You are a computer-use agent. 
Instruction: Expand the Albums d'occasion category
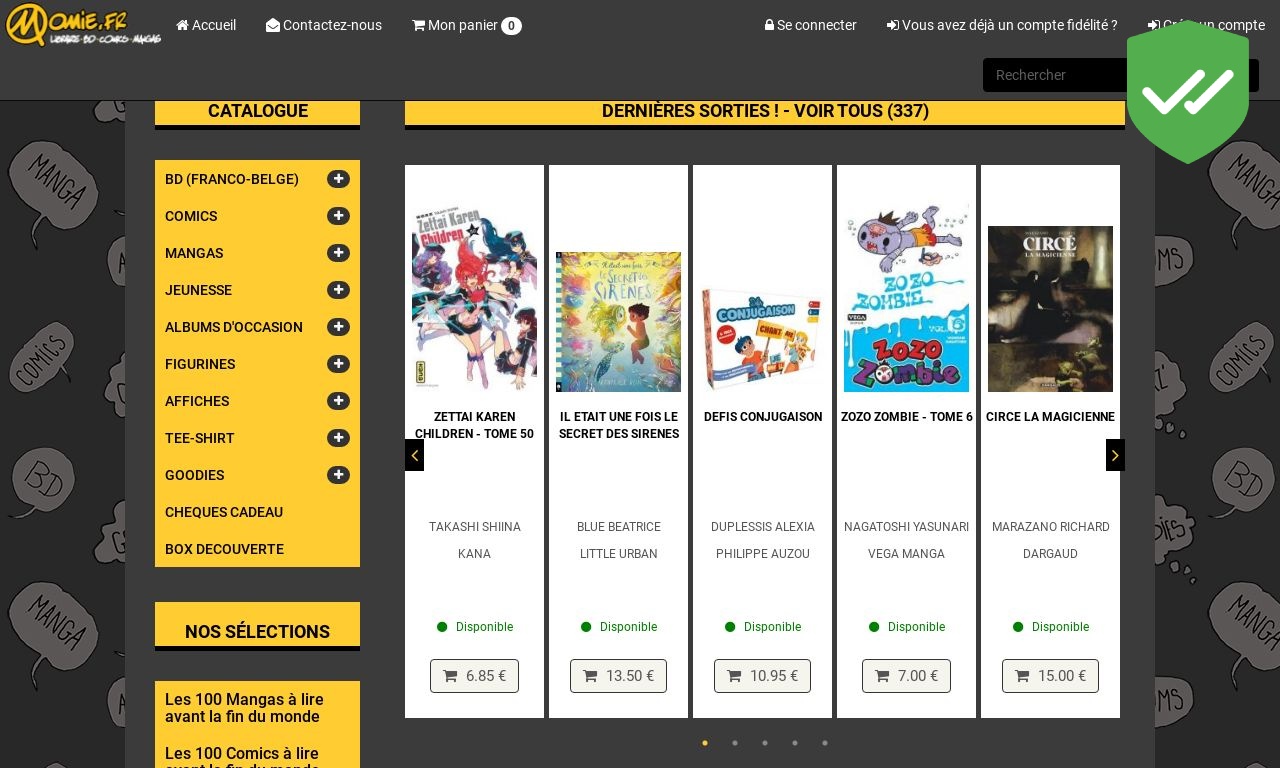(x=338, y=327)
